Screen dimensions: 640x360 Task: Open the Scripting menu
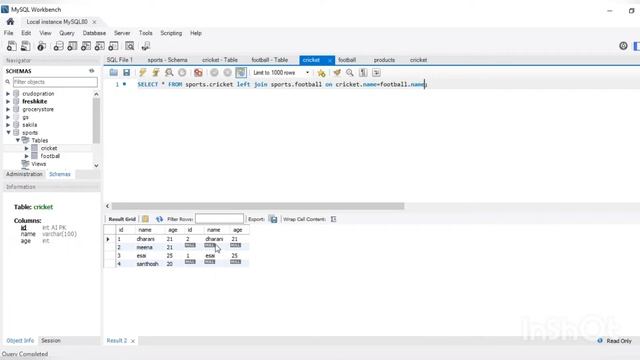click(x=171, y=33)
